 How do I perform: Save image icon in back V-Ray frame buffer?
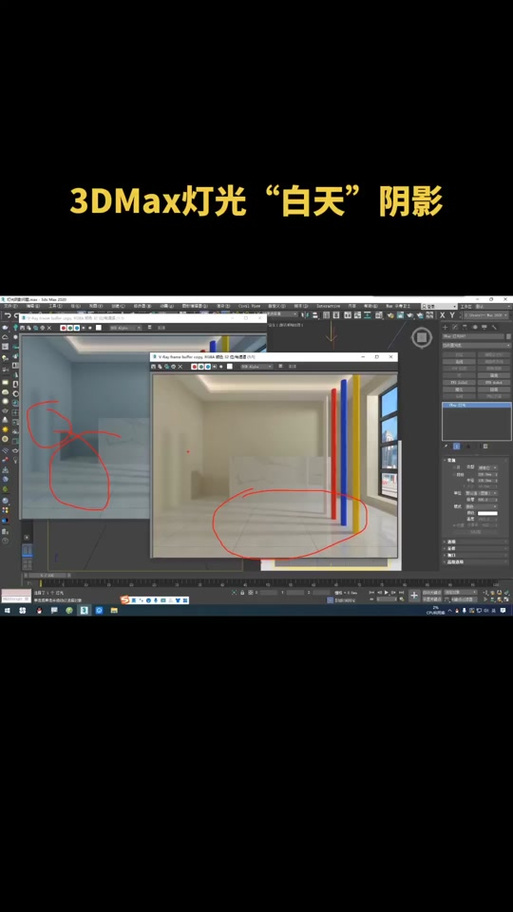click(x=23, y=327)
